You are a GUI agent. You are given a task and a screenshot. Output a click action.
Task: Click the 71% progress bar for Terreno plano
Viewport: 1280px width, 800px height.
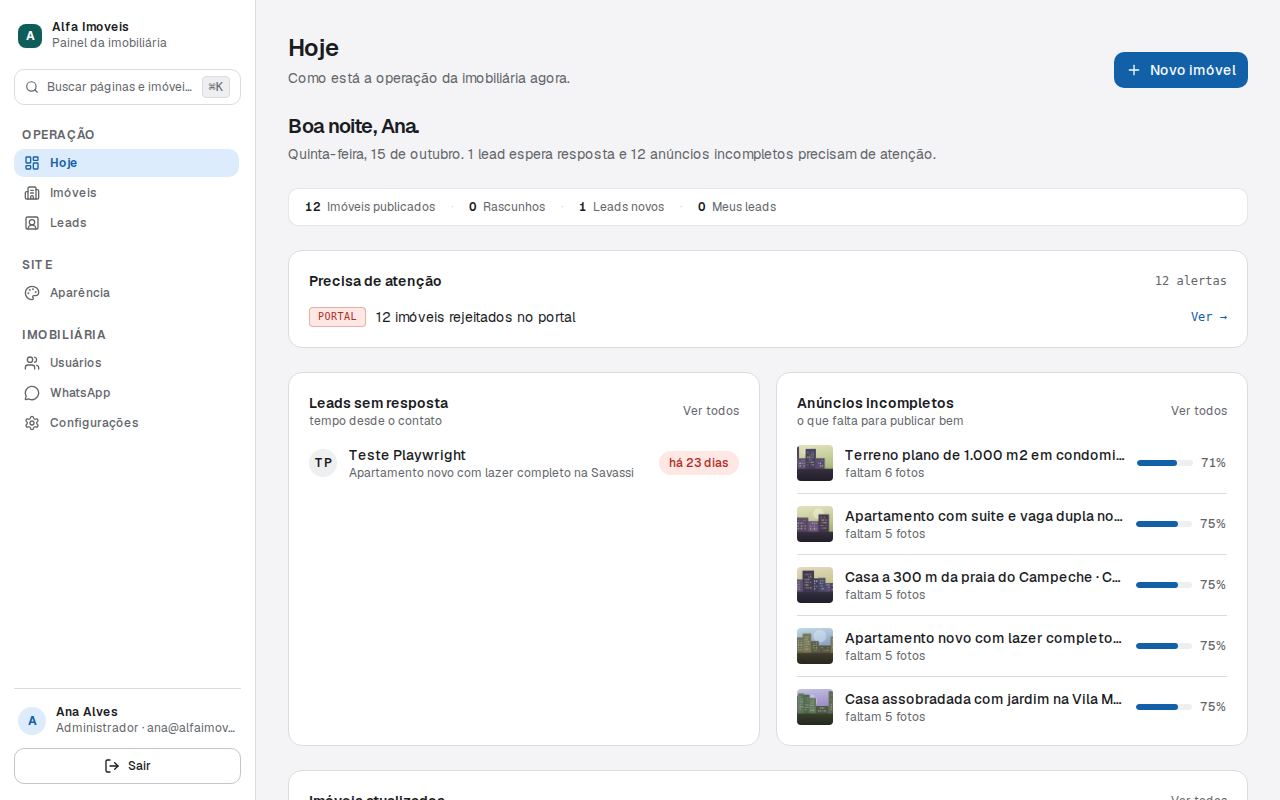click(1164, 463)
